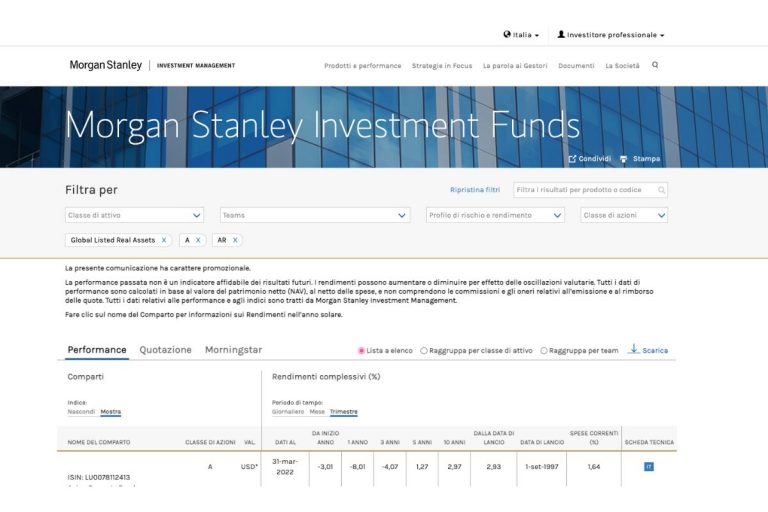The height and width of the screenshot is (512, 768).
Task: Click the Stampa printer icon
Action: coord(624,159)
